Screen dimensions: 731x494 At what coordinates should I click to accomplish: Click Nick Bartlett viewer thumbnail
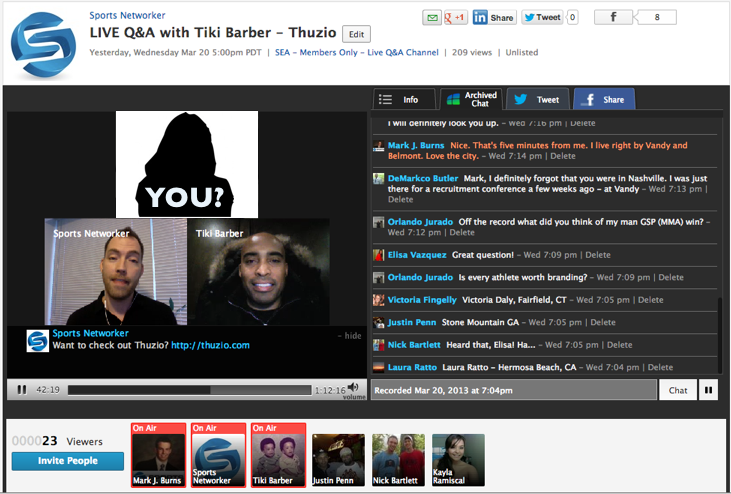pyautogui.click(x=399, y=460)
